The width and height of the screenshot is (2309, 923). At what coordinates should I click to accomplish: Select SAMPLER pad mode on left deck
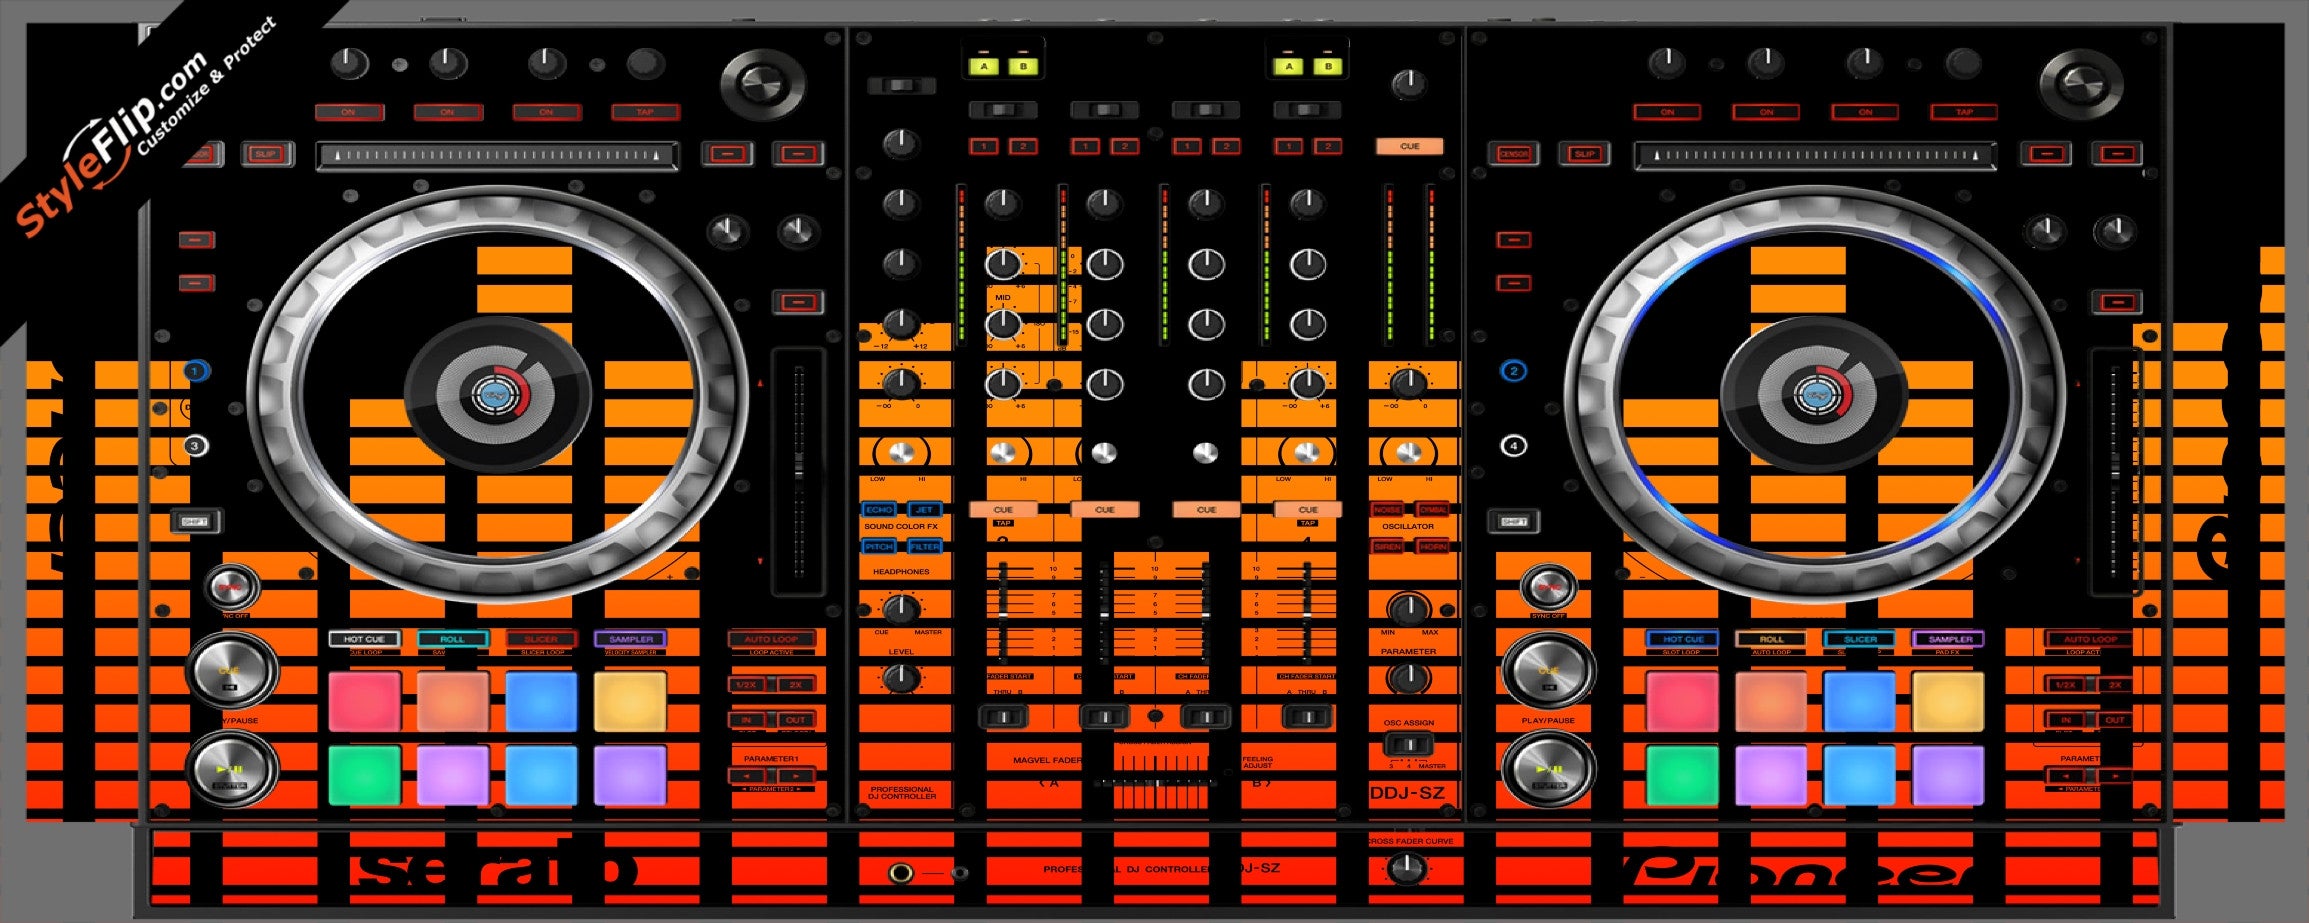click(630, 639)
